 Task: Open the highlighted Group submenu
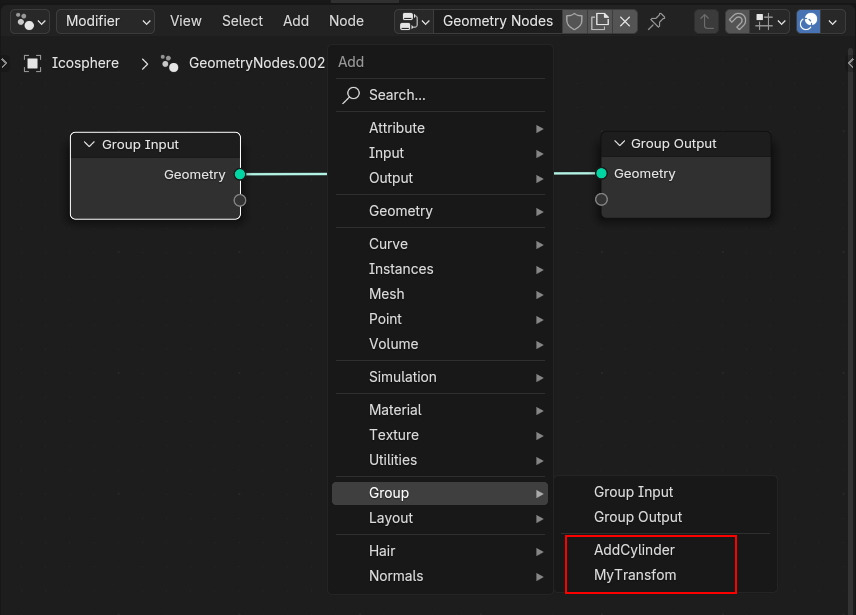[440, 493]
